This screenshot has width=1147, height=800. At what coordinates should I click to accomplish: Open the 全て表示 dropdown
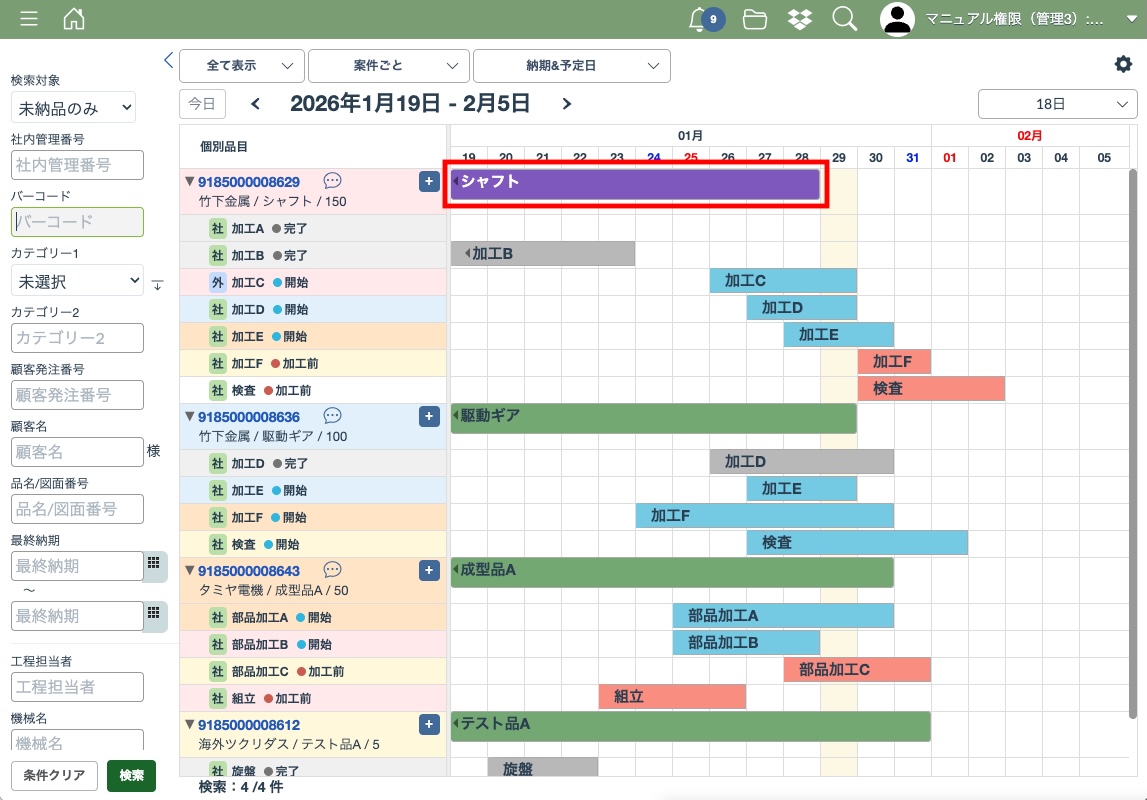point(241,66)
